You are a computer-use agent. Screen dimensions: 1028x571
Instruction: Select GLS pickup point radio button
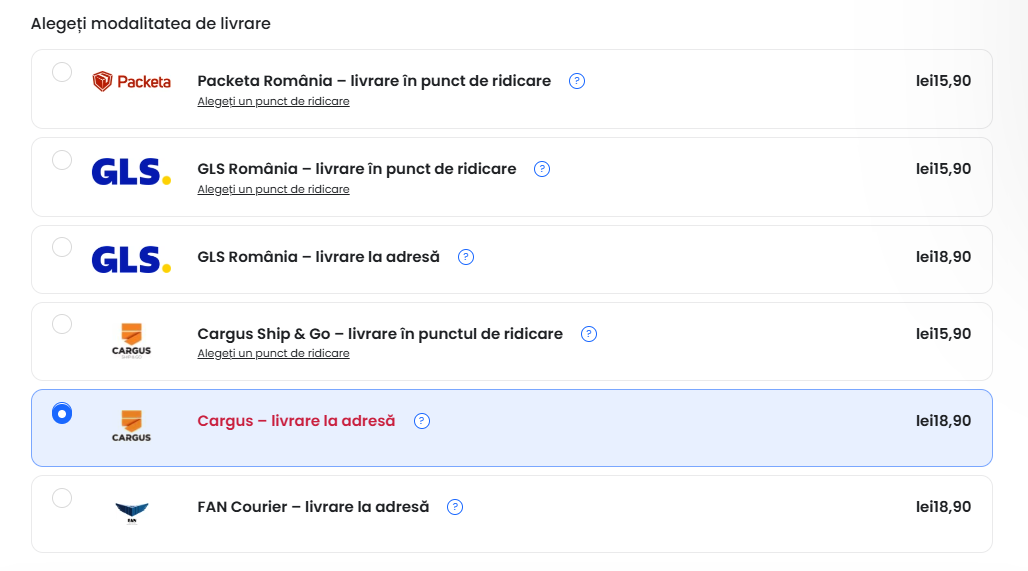(62, 160)
